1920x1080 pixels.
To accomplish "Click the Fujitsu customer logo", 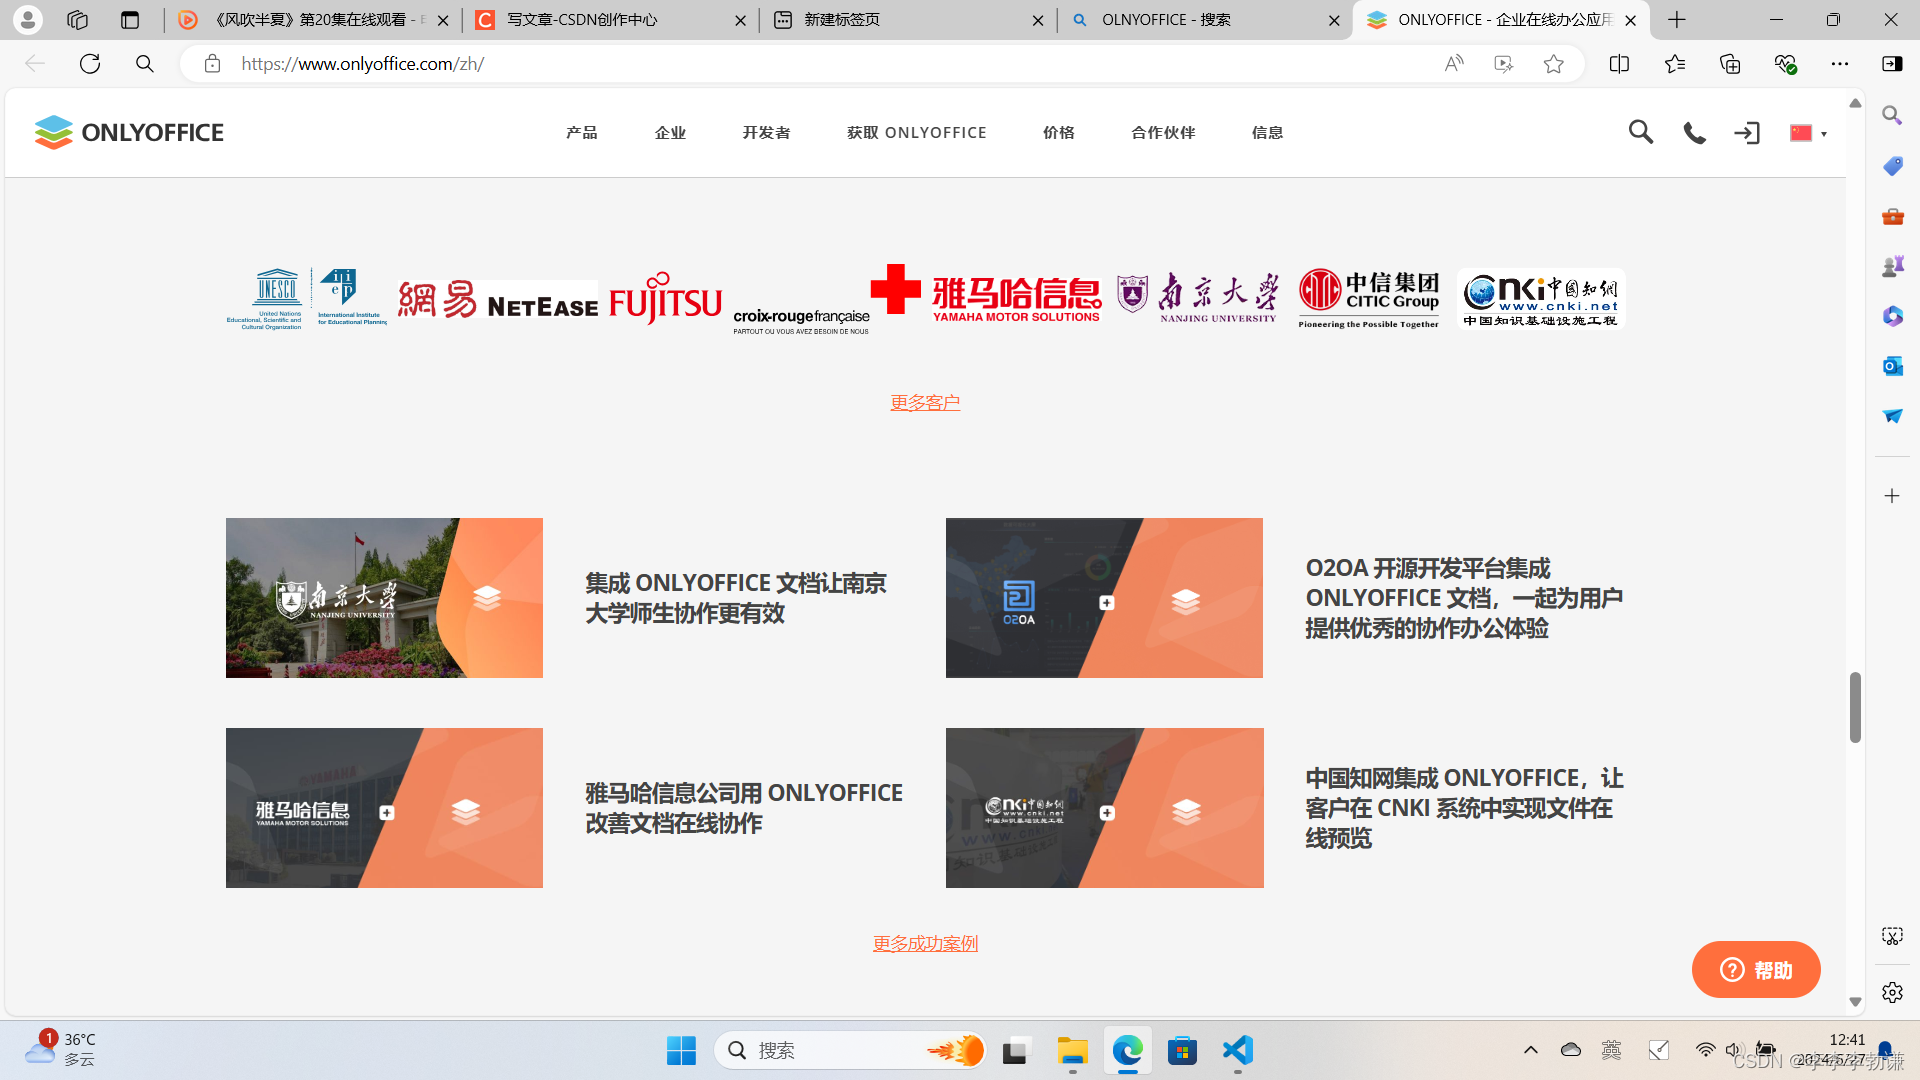I will click(665, 298).
